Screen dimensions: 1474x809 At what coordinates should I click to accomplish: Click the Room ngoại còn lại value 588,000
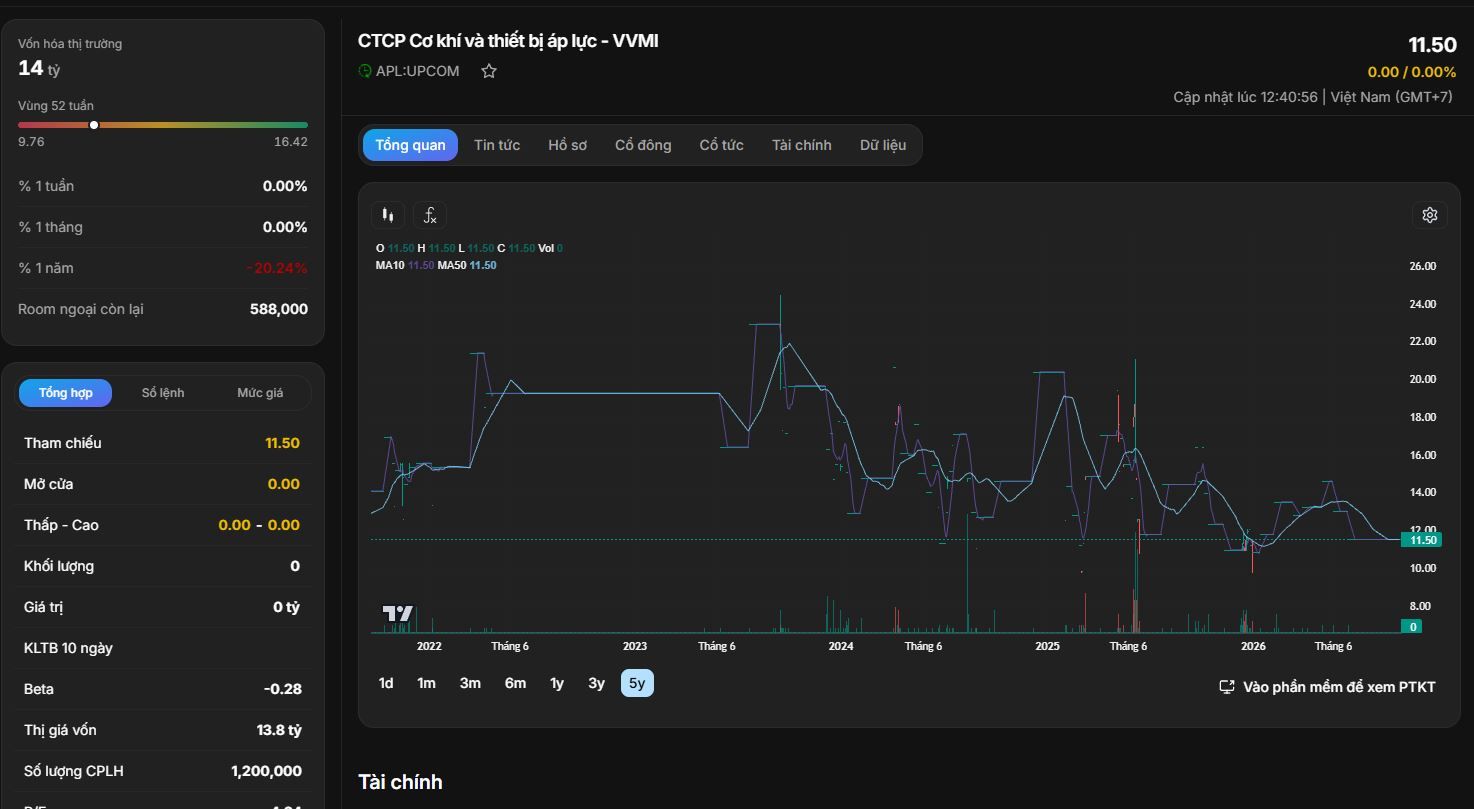click(x=279, y=309)
